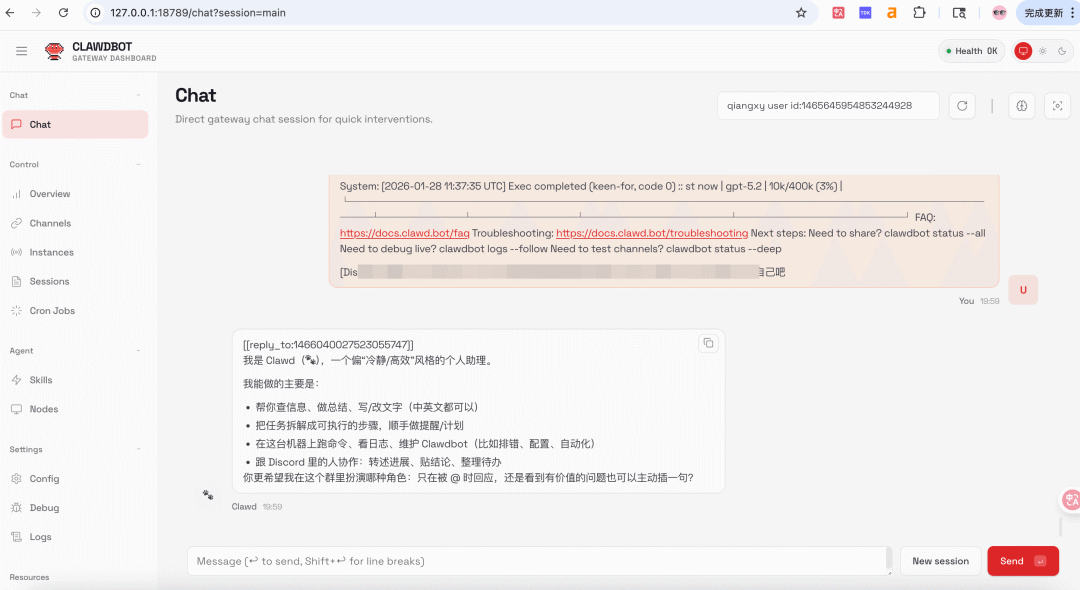1080x590 pixels.
Task: Collapse the Agent section
Action: click(x=140, y=350)
